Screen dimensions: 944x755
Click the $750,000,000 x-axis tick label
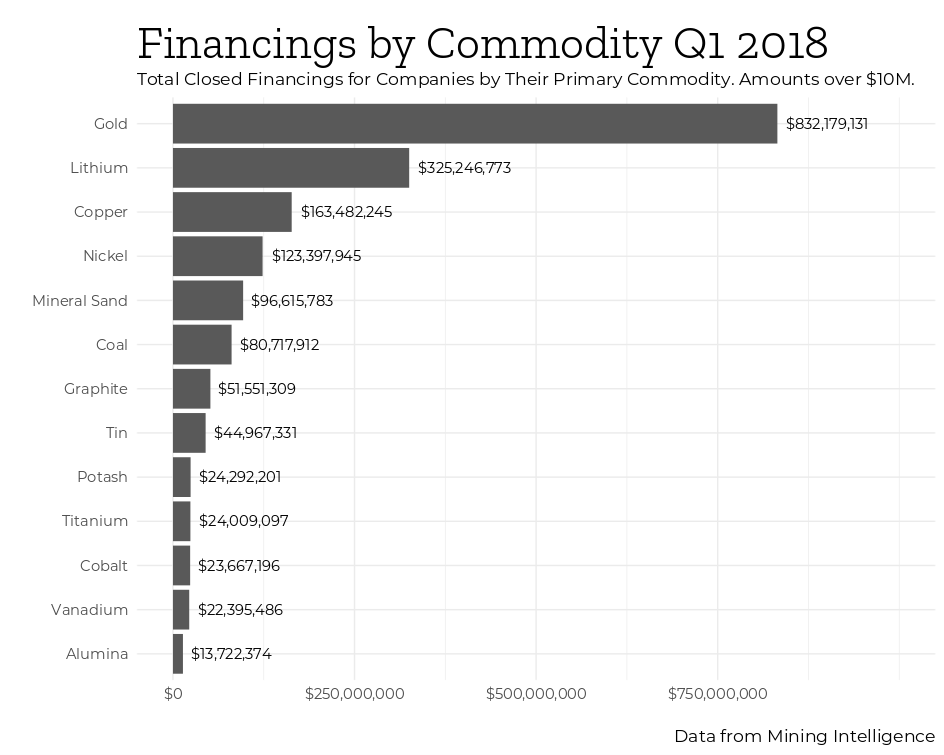(718, 693)
